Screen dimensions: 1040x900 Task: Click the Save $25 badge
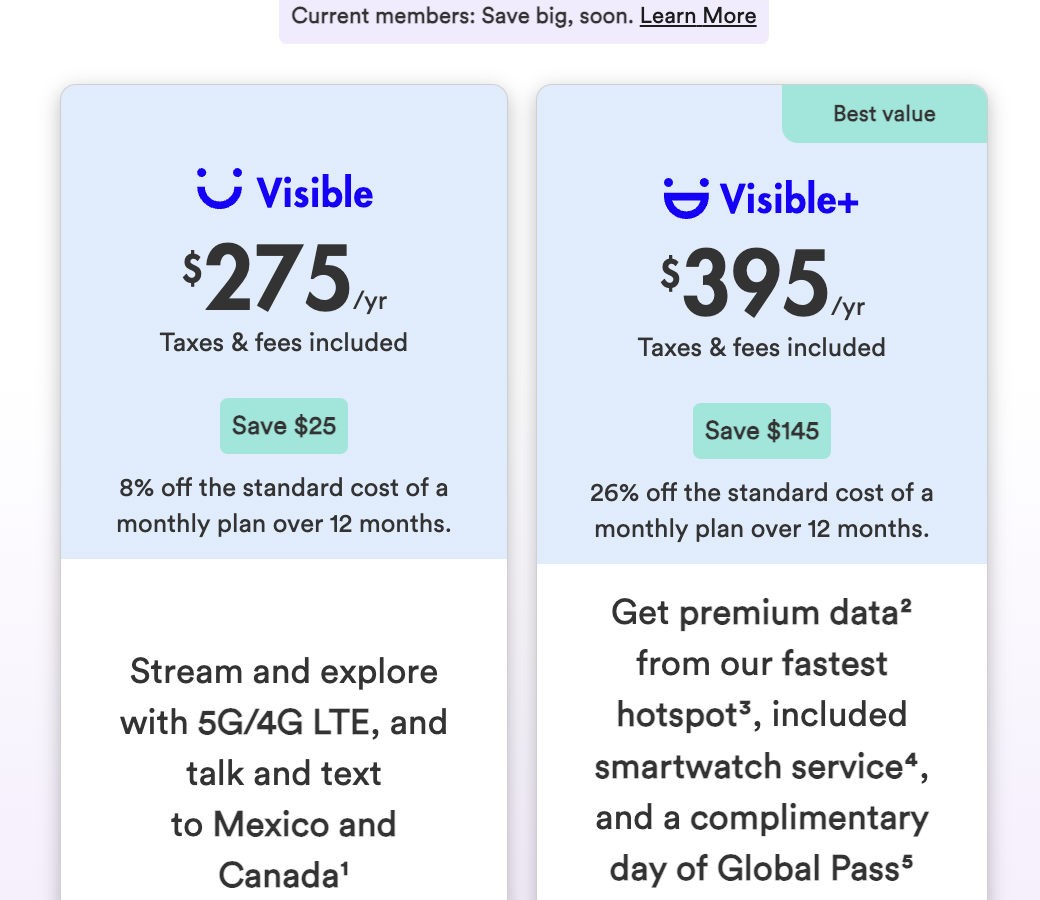284,426
